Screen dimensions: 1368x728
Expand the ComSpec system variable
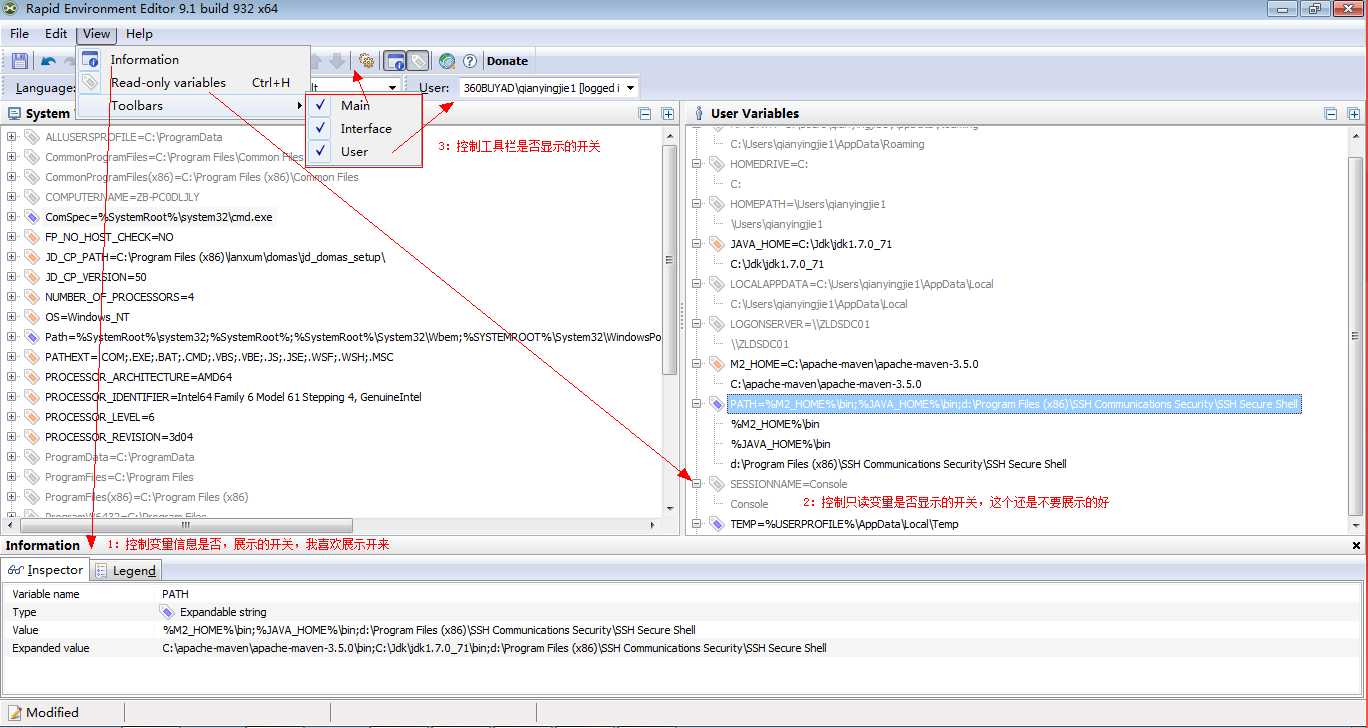[x=12, y=217]
